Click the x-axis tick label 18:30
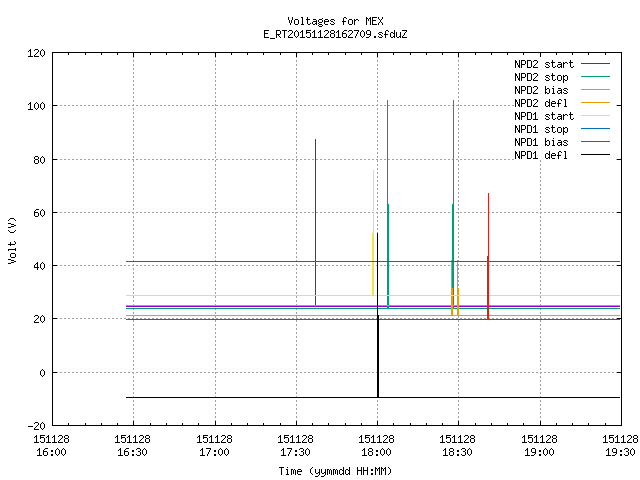 click(457, 452)
